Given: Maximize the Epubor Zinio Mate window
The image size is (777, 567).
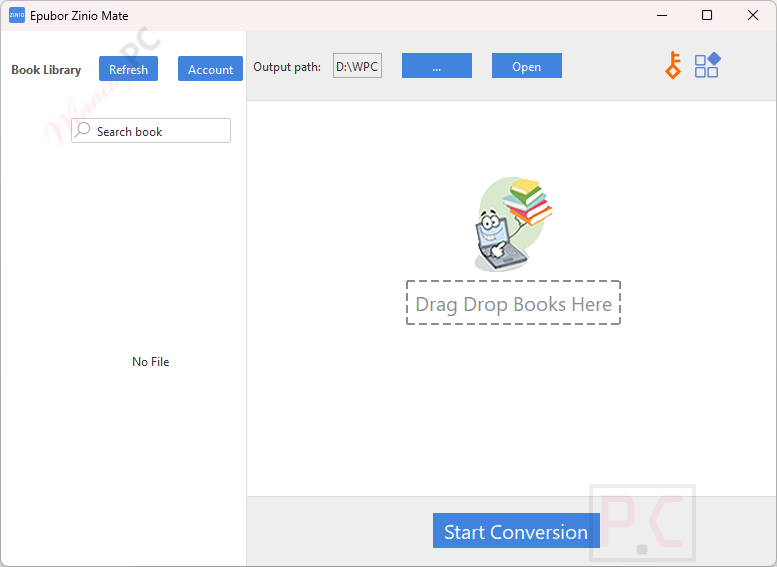Looking at the screenshot, I should pos(707,15).
